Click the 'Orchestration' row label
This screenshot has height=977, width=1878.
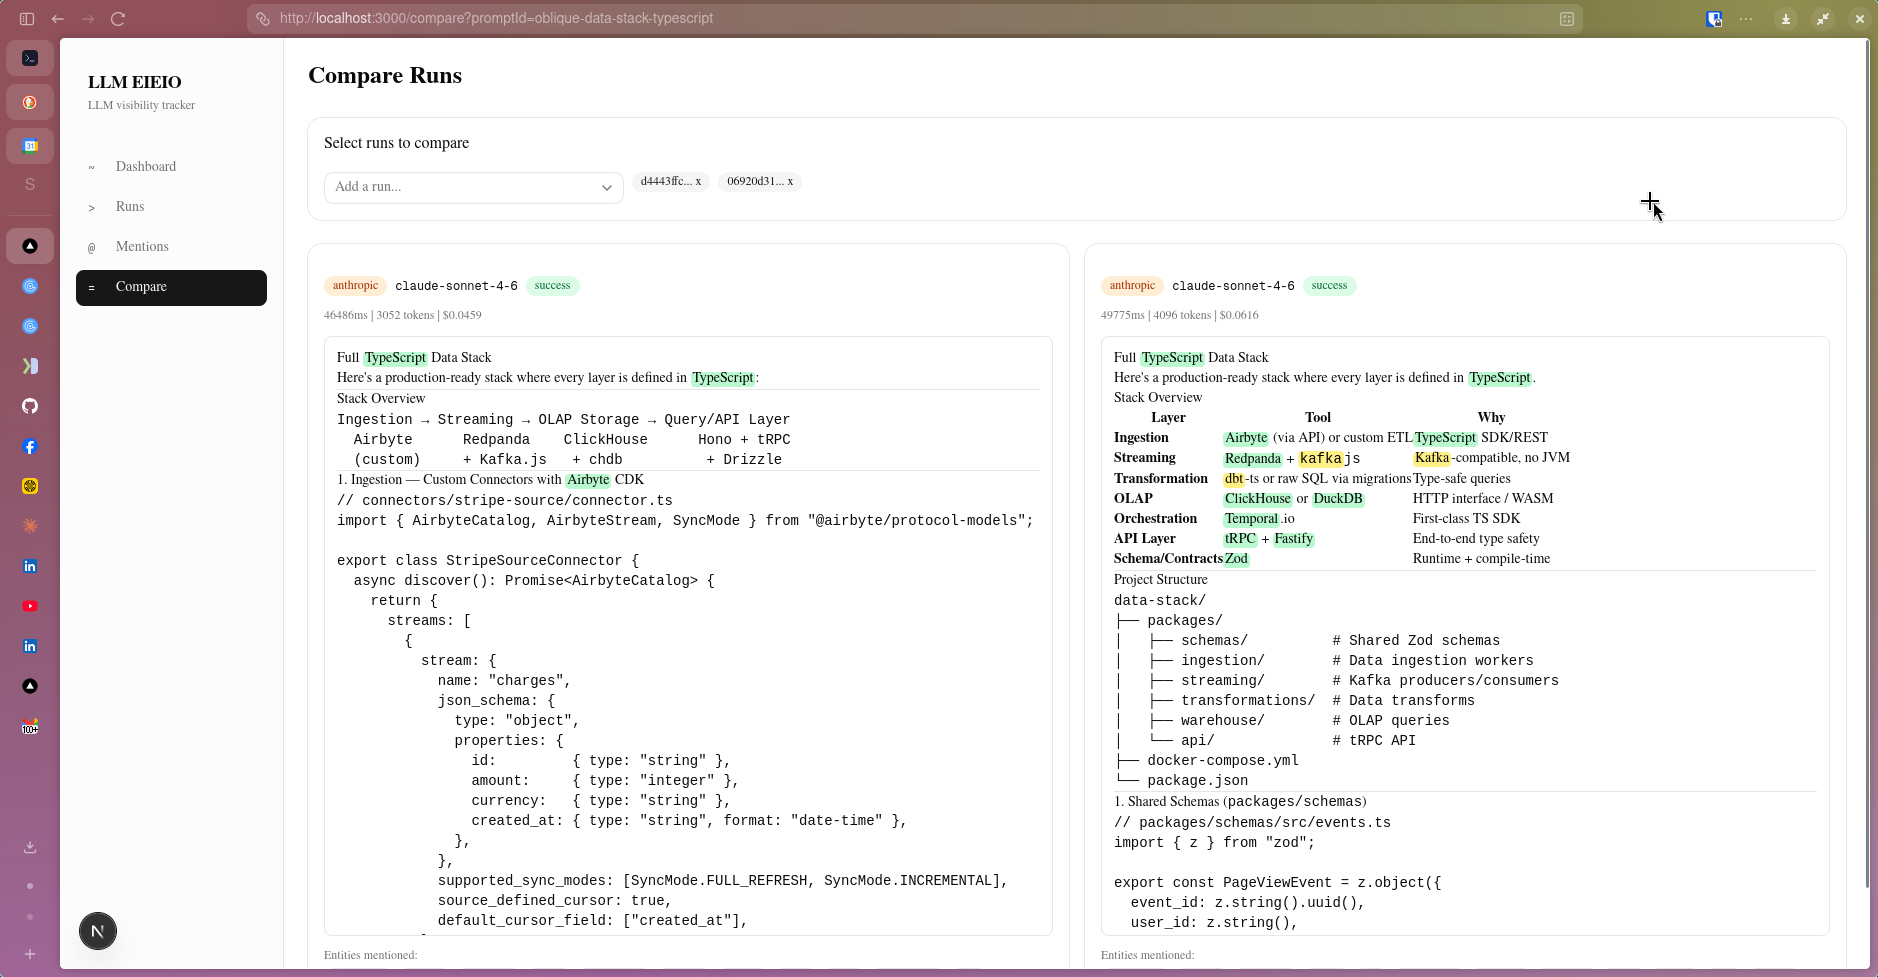point(1155,518)
